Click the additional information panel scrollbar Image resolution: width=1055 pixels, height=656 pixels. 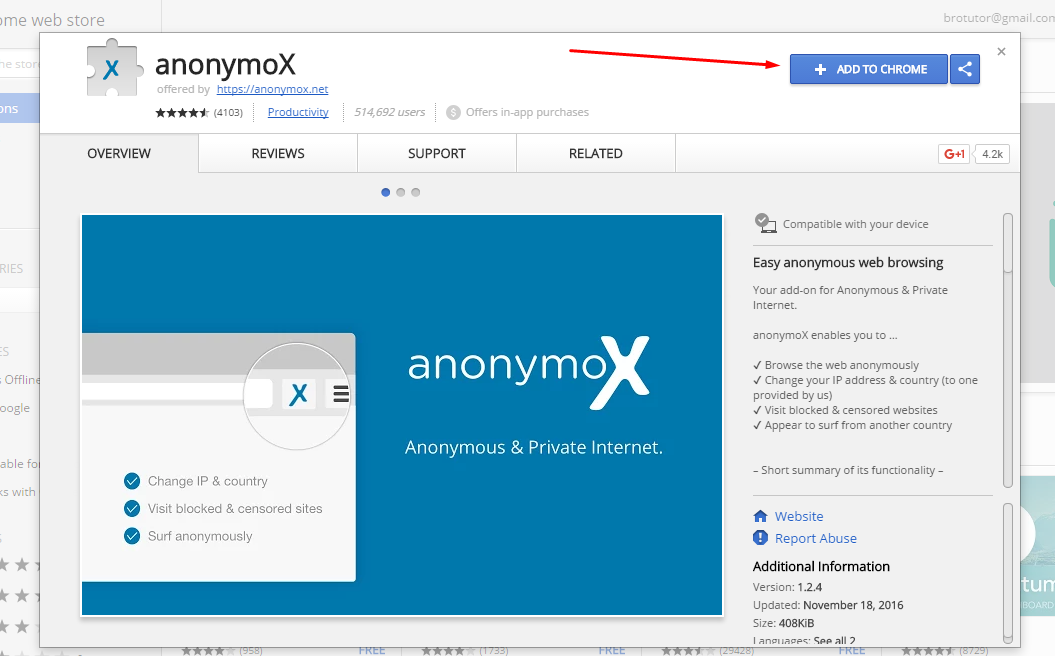coord(1007,573)
